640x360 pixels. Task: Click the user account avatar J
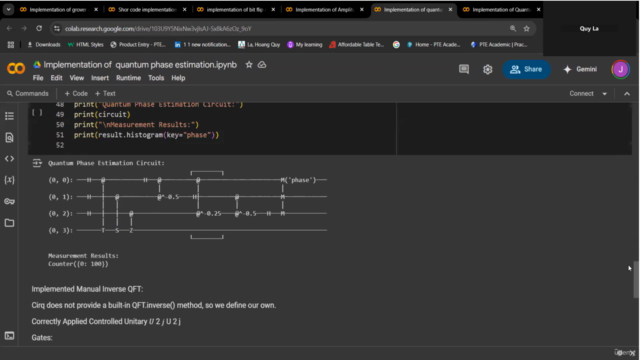pos(620,69)
